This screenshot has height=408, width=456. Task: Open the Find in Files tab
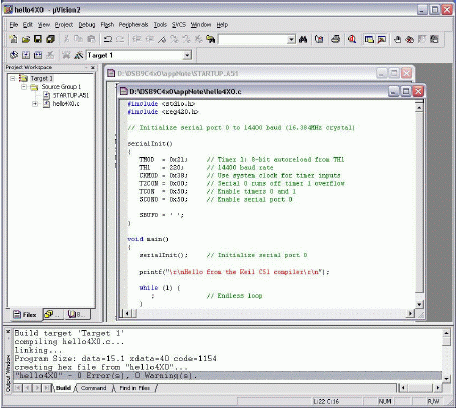click(135, 388)
